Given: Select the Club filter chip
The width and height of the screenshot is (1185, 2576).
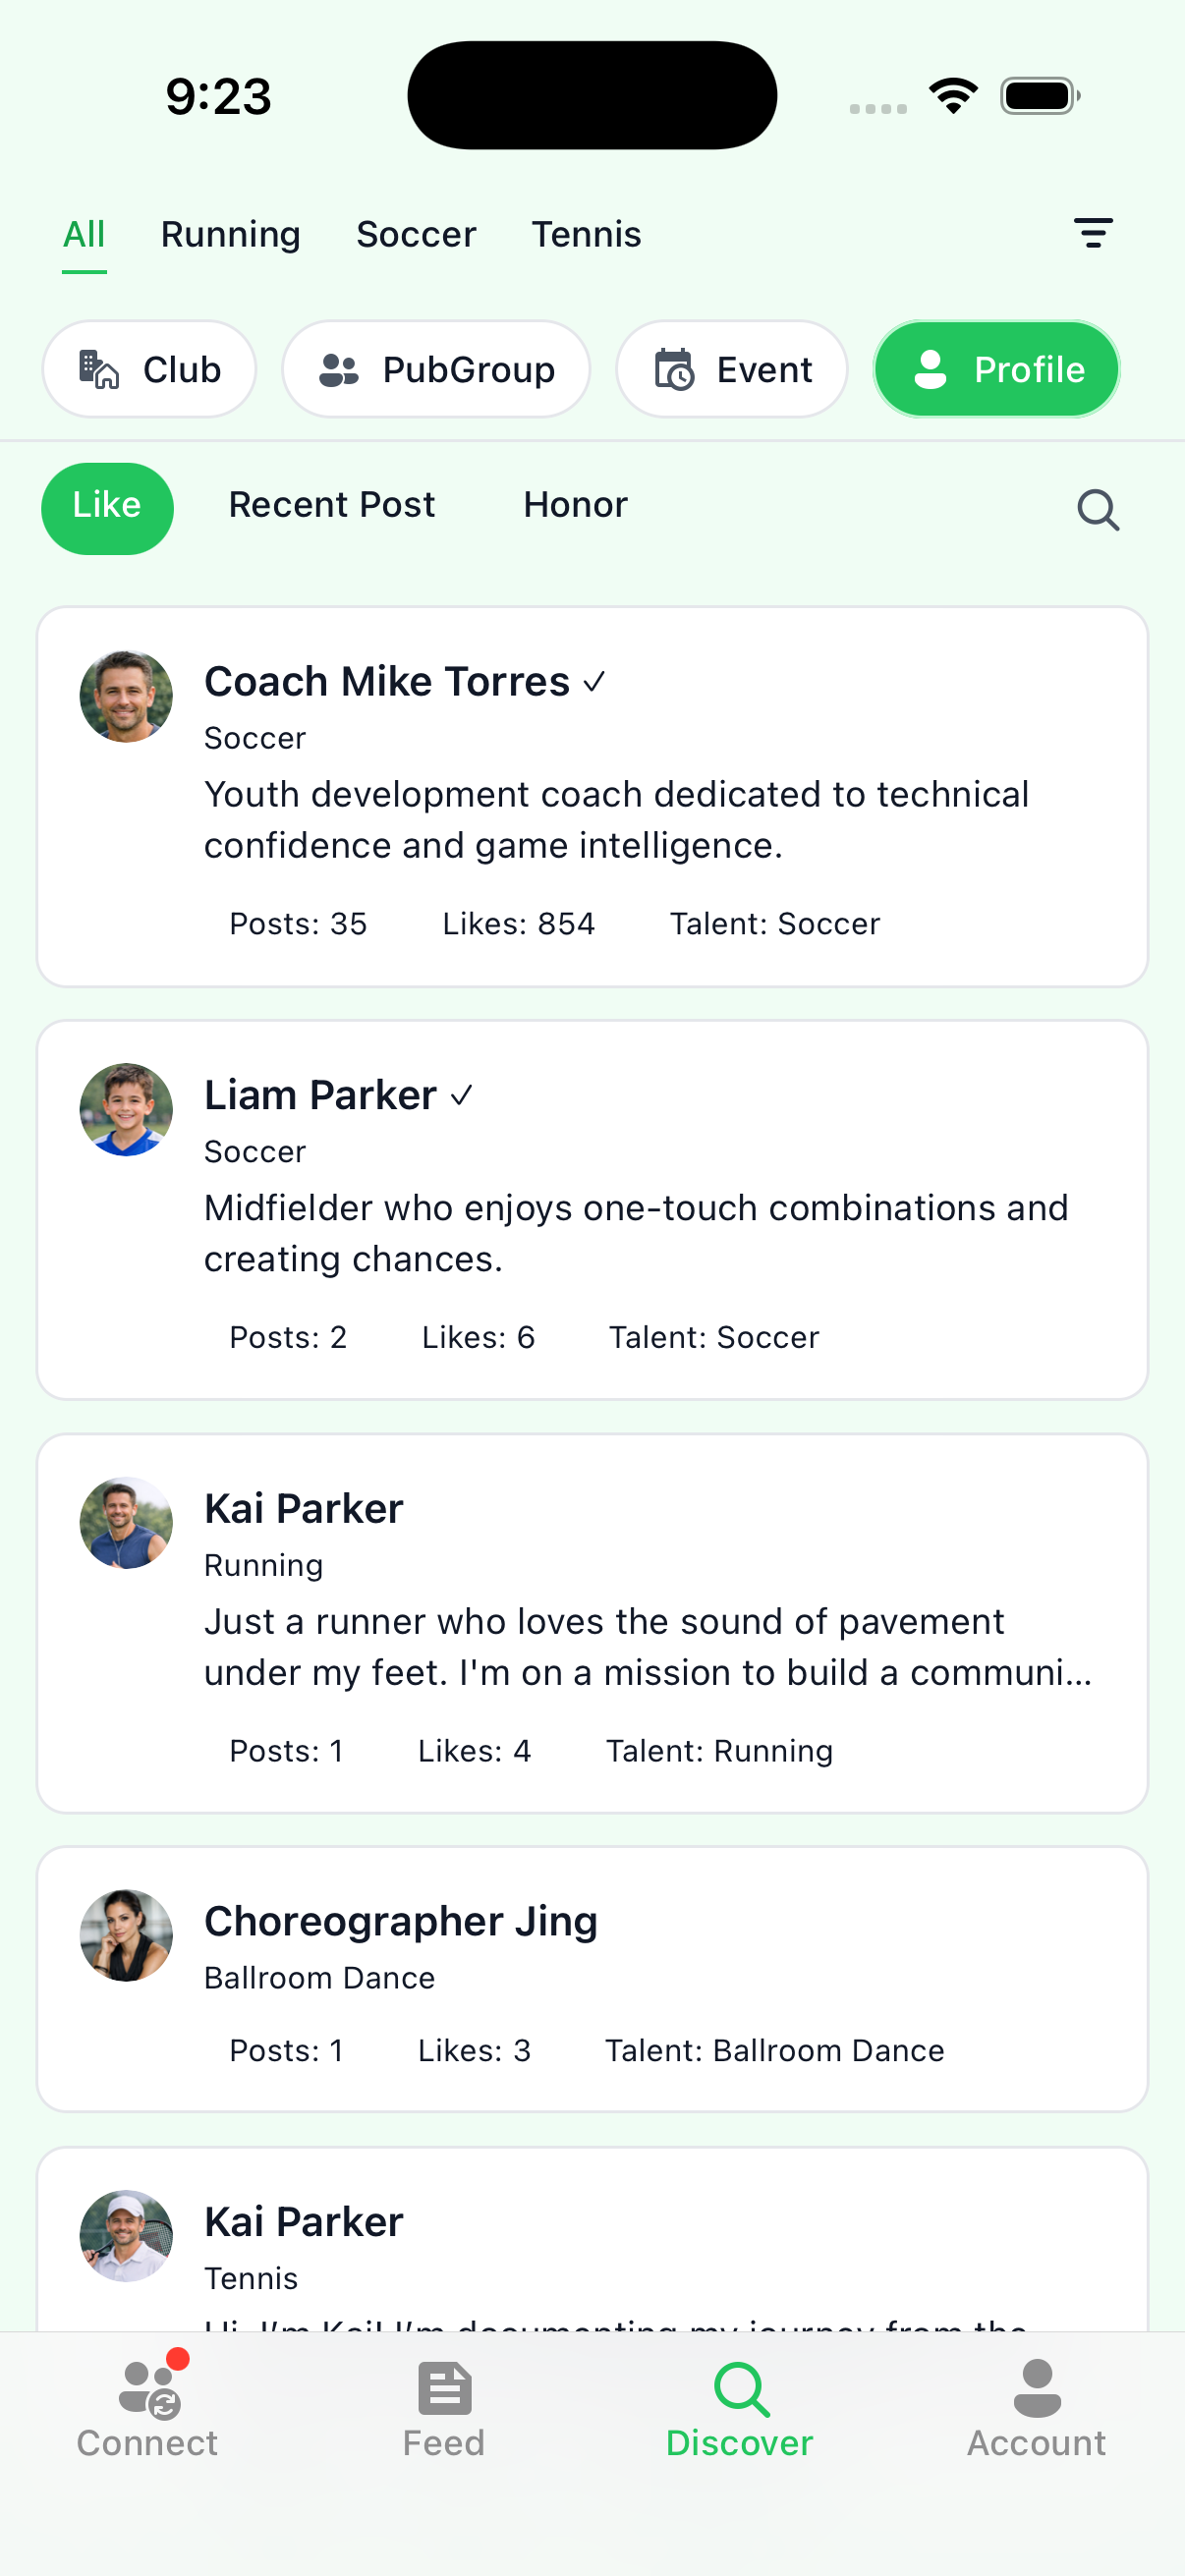Looking at the screenshot, I should [x=149, y=369].
